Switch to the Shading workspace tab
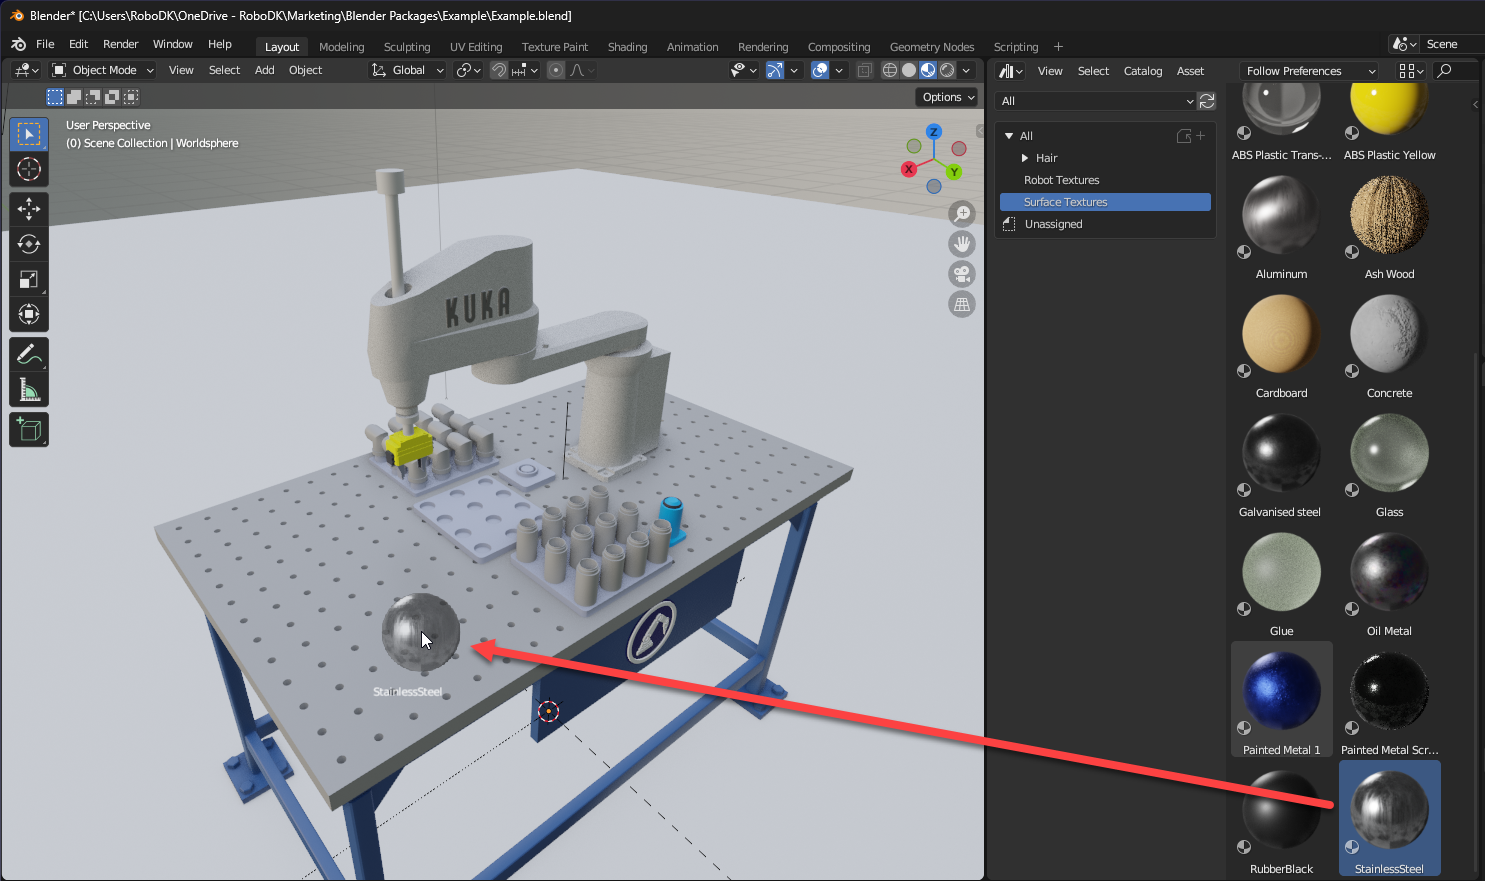The image size is (1485, 881). [627, 47]
